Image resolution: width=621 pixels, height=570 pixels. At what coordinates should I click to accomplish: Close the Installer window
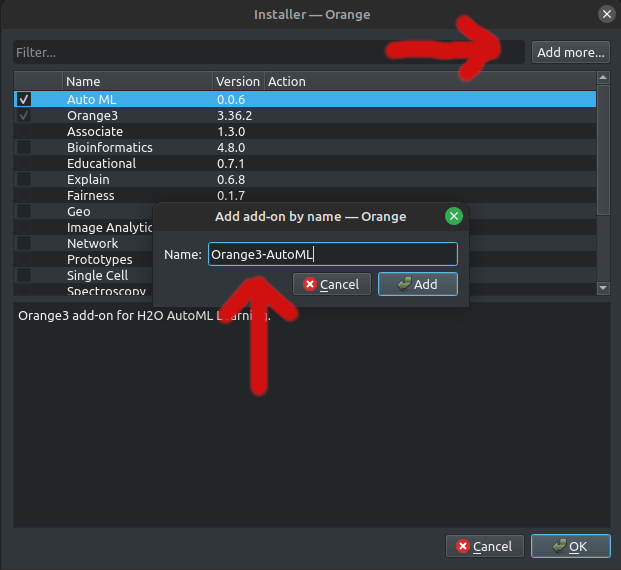point(606,15)
